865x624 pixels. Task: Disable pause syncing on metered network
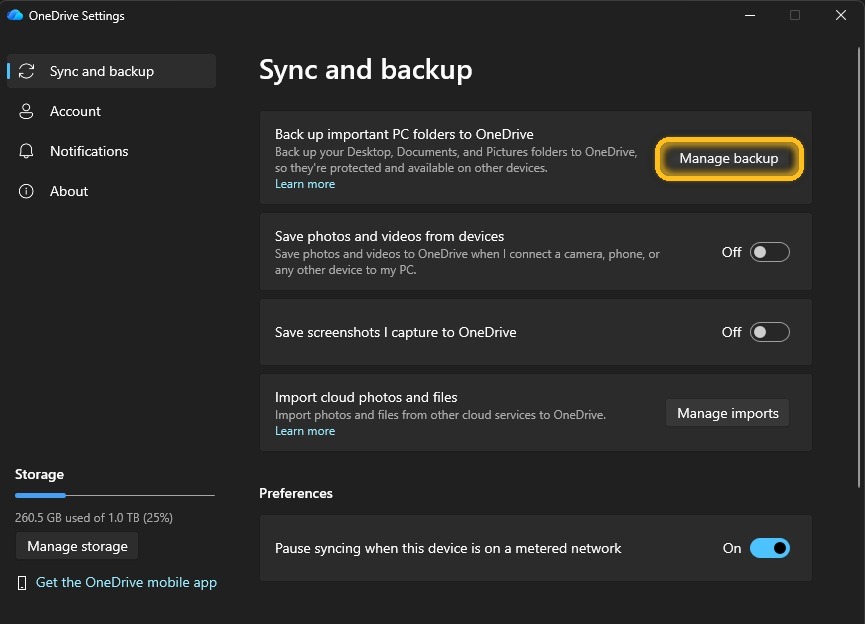770,548
